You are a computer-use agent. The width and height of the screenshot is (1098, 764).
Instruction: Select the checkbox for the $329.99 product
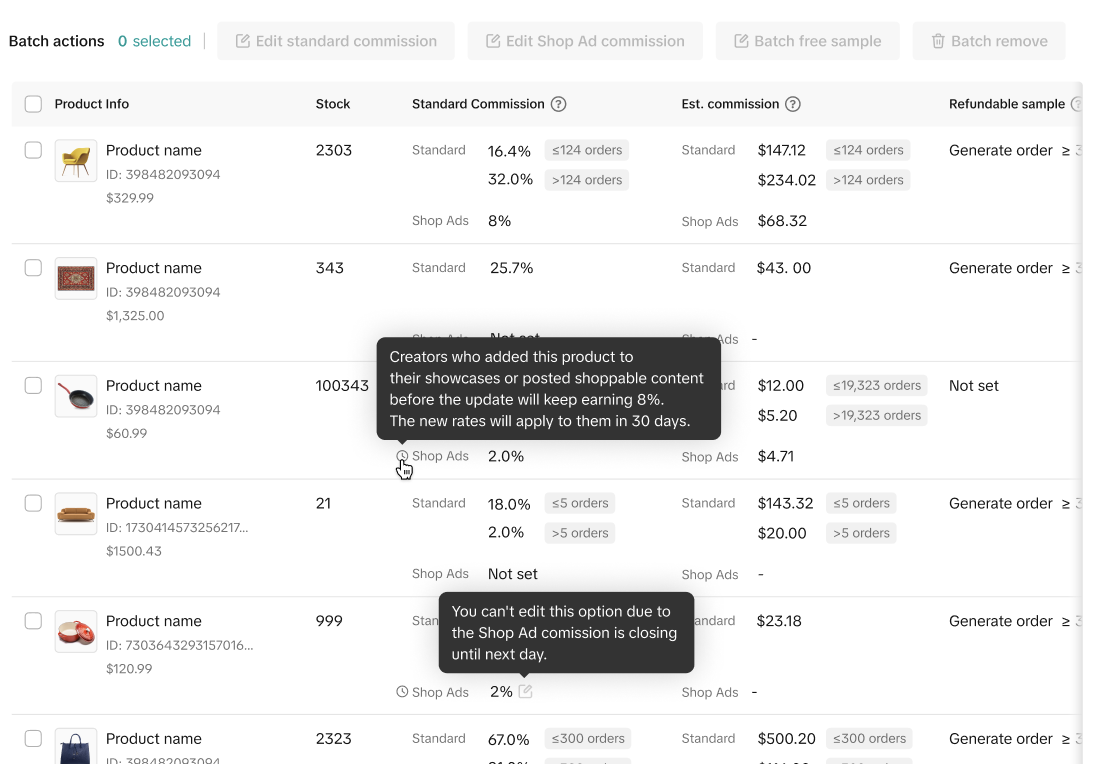point(33,150)
